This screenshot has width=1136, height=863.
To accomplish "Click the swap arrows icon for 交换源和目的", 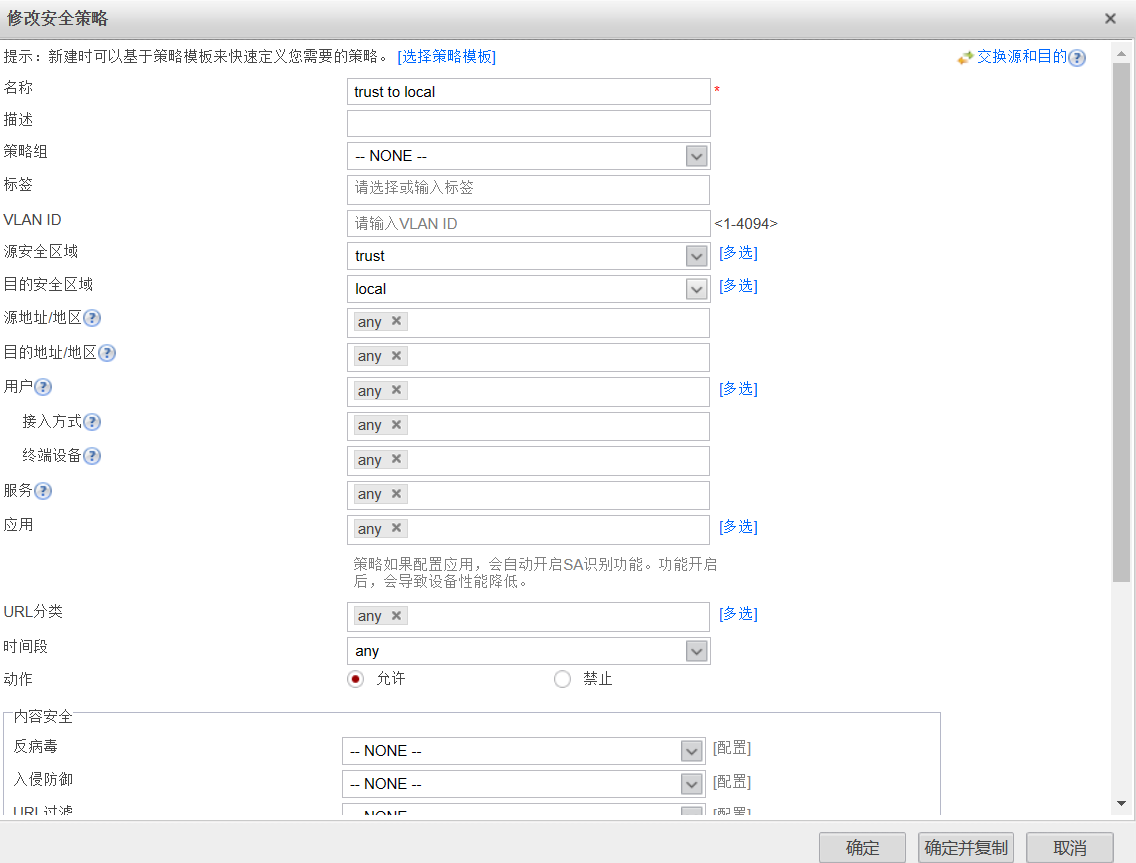I will point(965,58).
